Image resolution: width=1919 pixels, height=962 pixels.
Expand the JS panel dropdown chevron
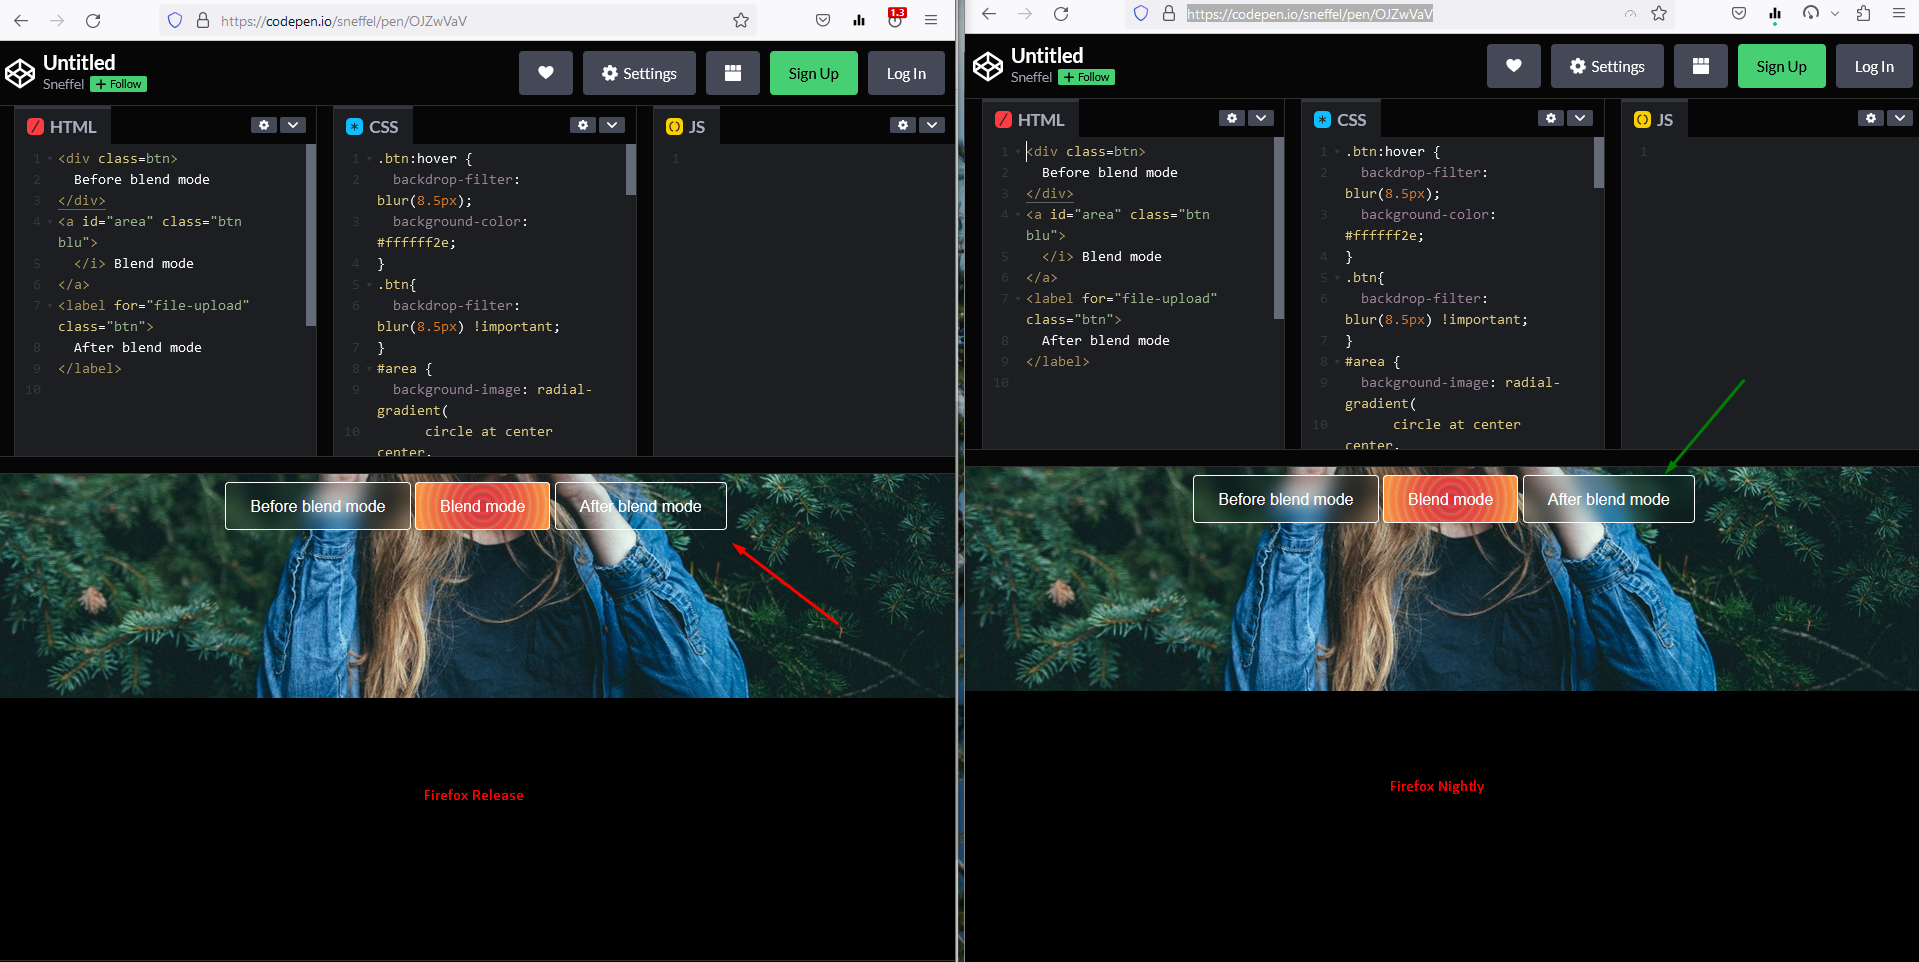click(x=931, y=125)
